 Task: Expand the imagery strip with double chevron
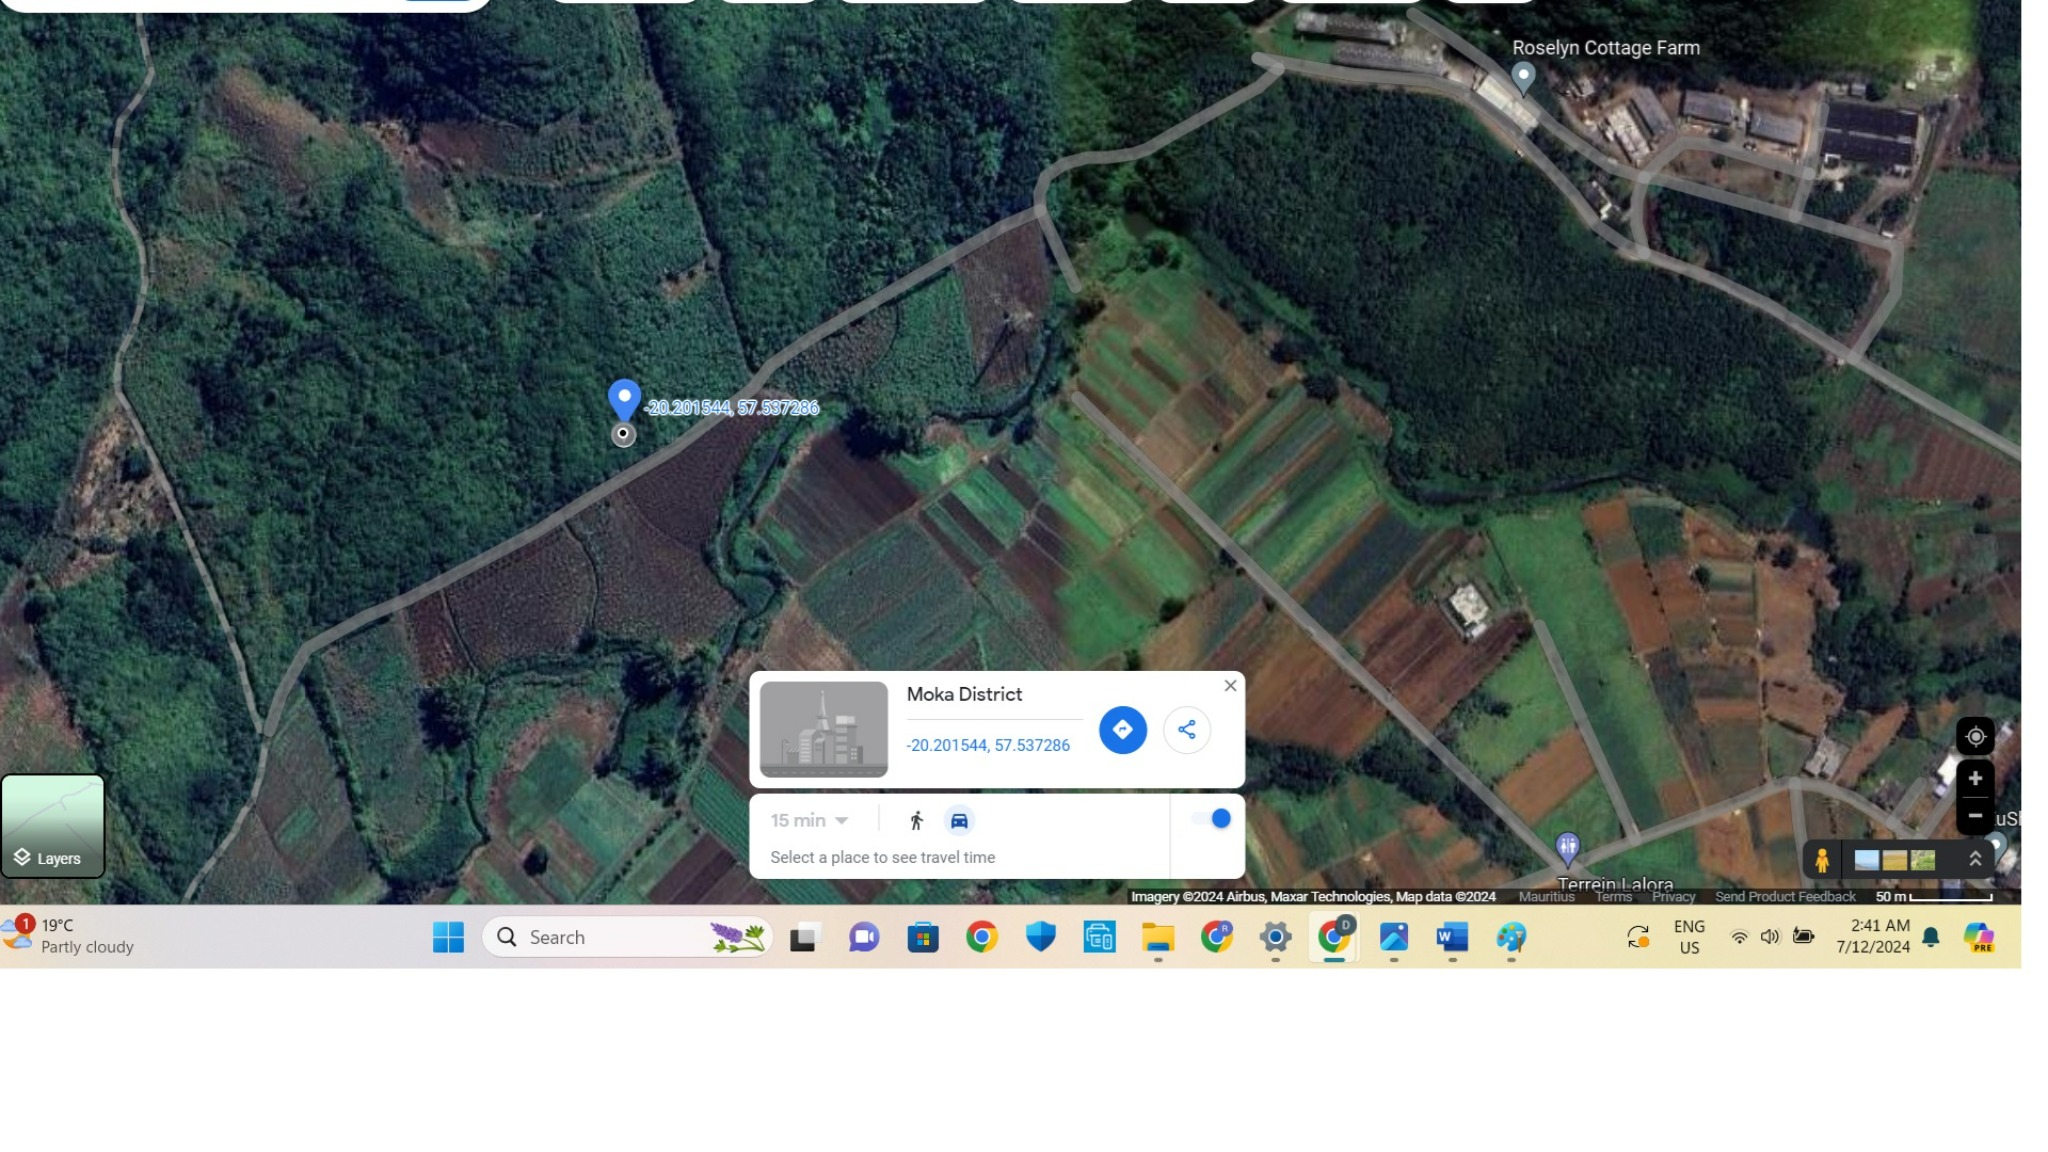click(1975, 860)
